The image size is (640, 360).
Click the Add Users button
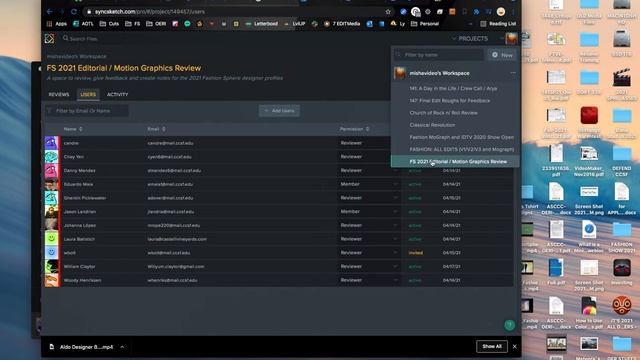pos(279,111)
